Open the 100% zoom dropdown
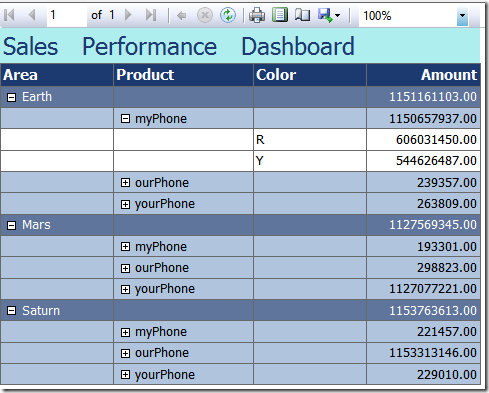 [x=462, y=16]
